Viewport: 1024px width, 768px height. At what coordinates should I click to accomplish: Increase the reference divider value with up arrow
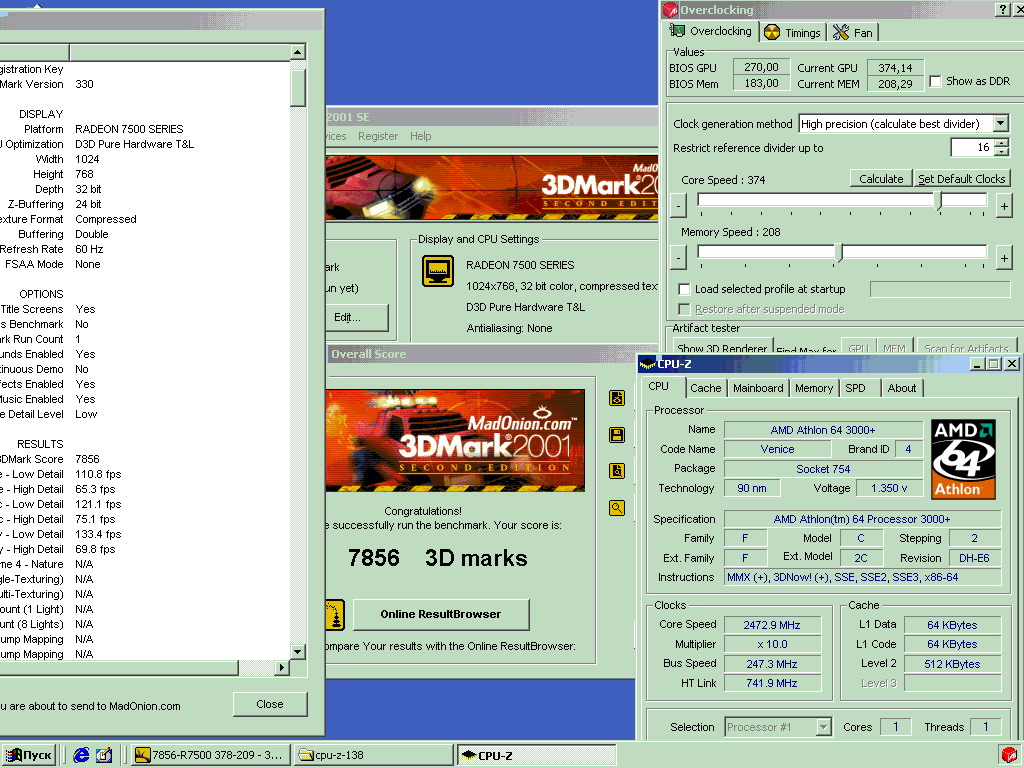tap(1002, 143)
